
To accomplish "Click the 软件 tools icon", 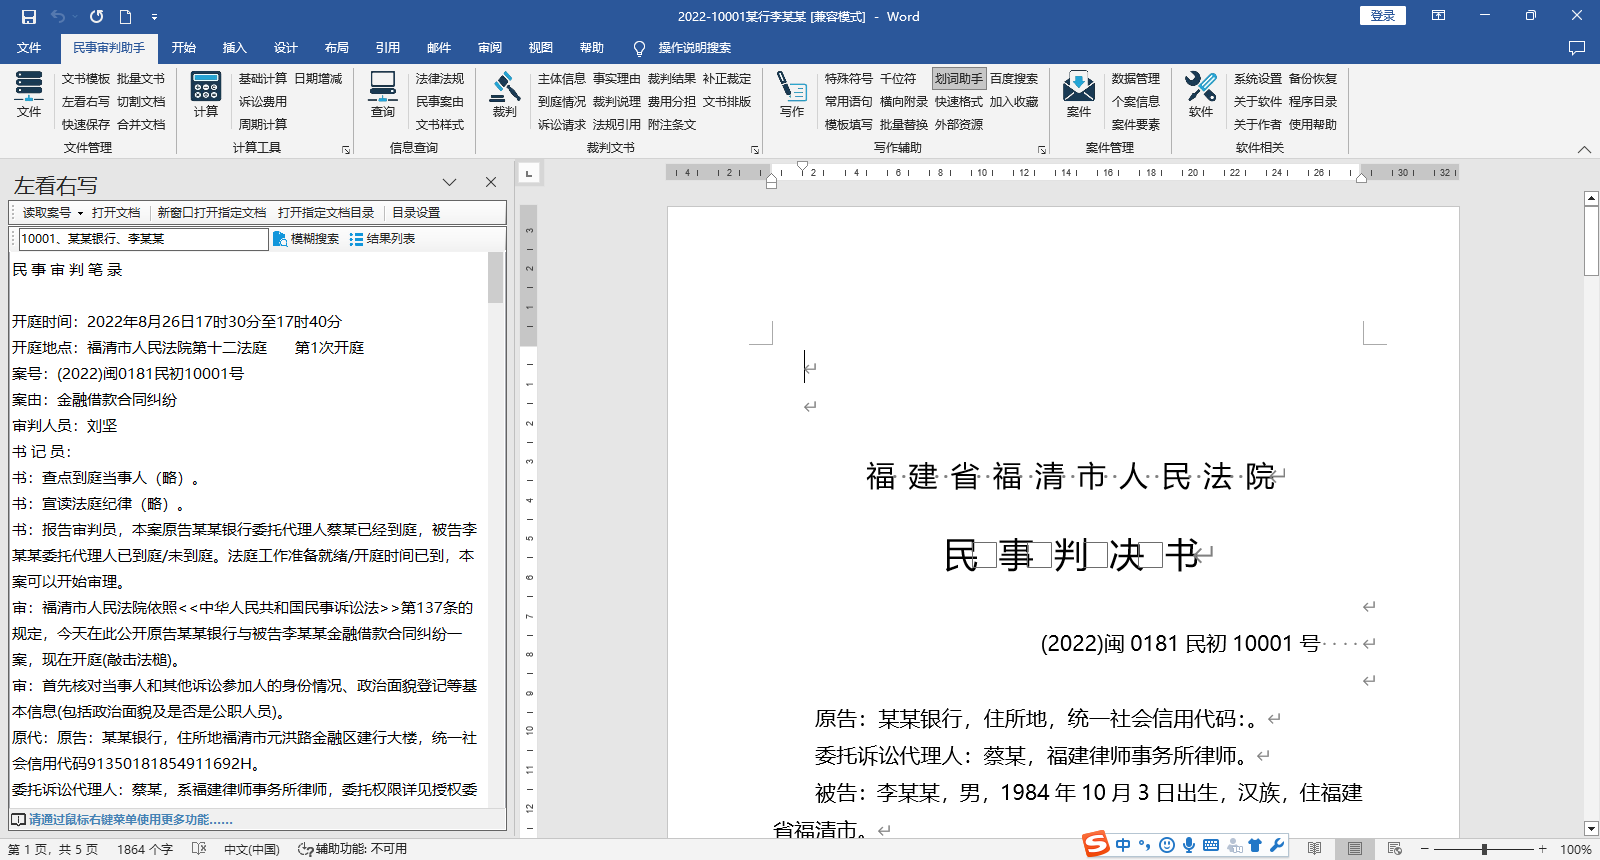I will click(1201, 94).
